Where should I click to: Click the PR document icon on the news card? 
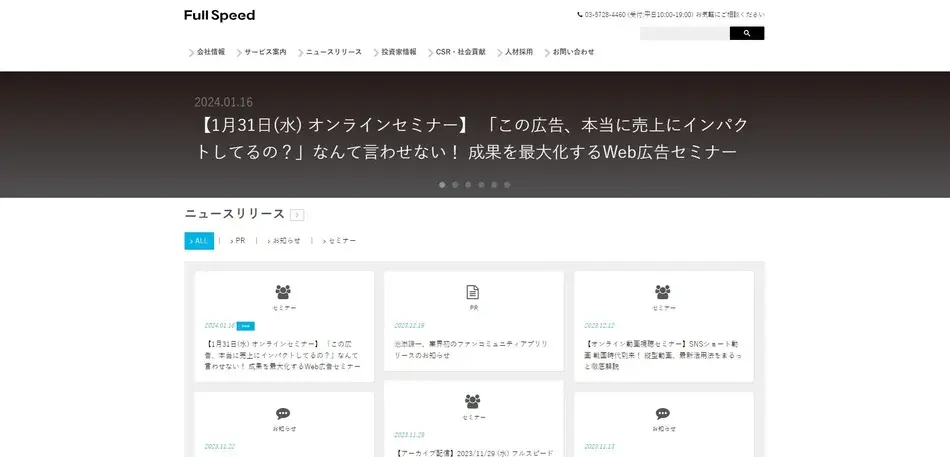pos(473,292)
